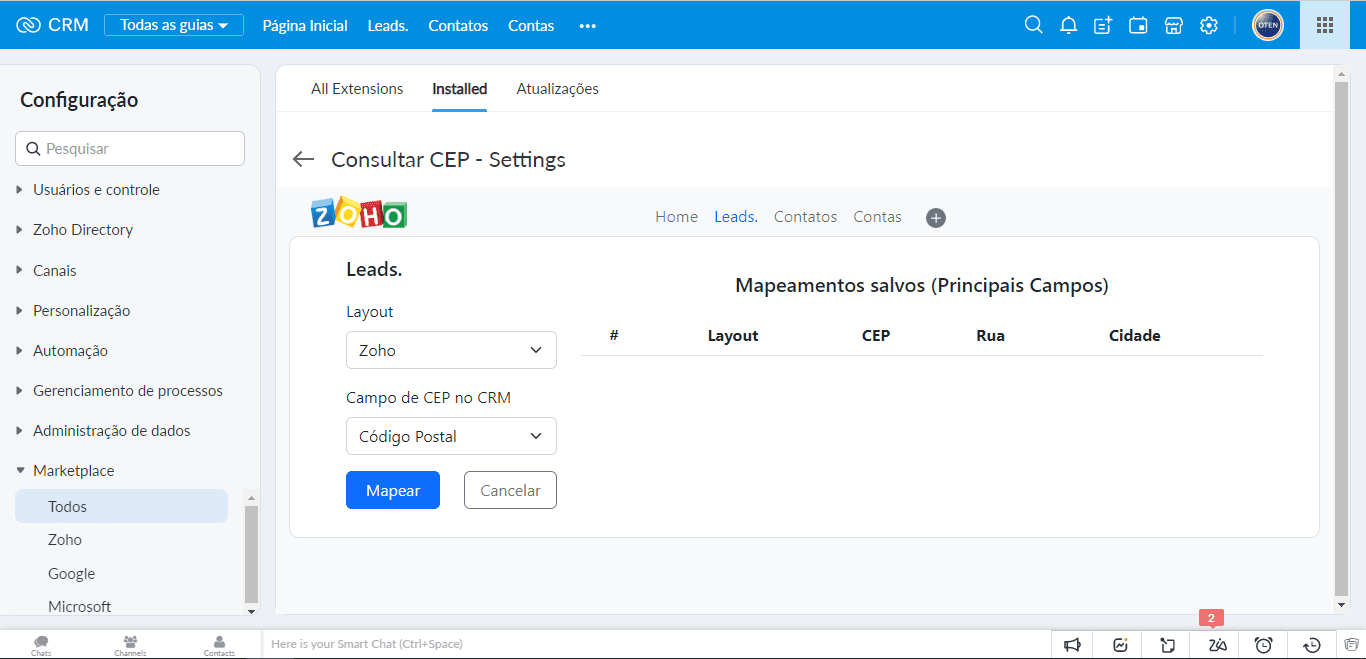This screenshot has width=1366, height=659.
Task: Click the back arrow beside Consultar CEP
Action: (x=303, y=160)
